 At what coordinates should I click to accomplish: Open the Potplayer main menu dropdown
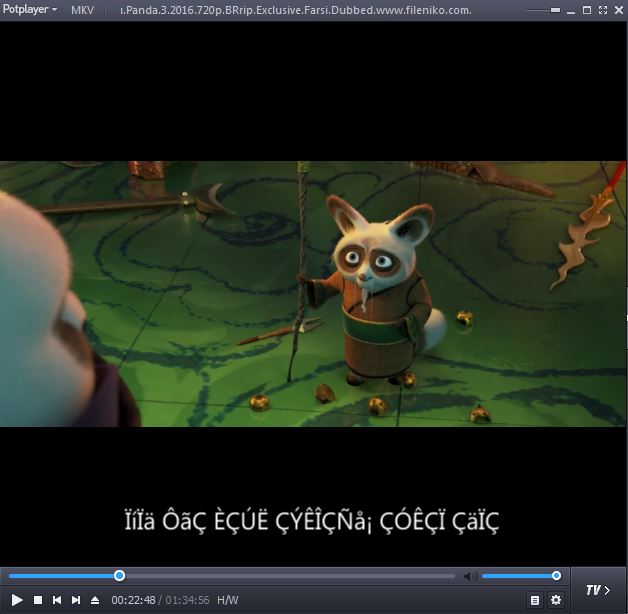coord(29,9)
